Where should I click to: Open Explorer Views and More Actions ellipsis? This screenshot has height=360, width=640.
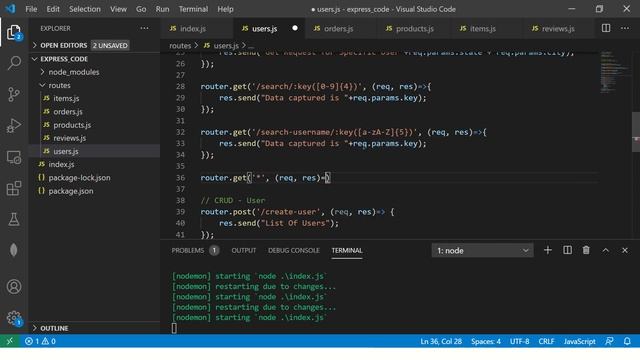tap(144, 28)
